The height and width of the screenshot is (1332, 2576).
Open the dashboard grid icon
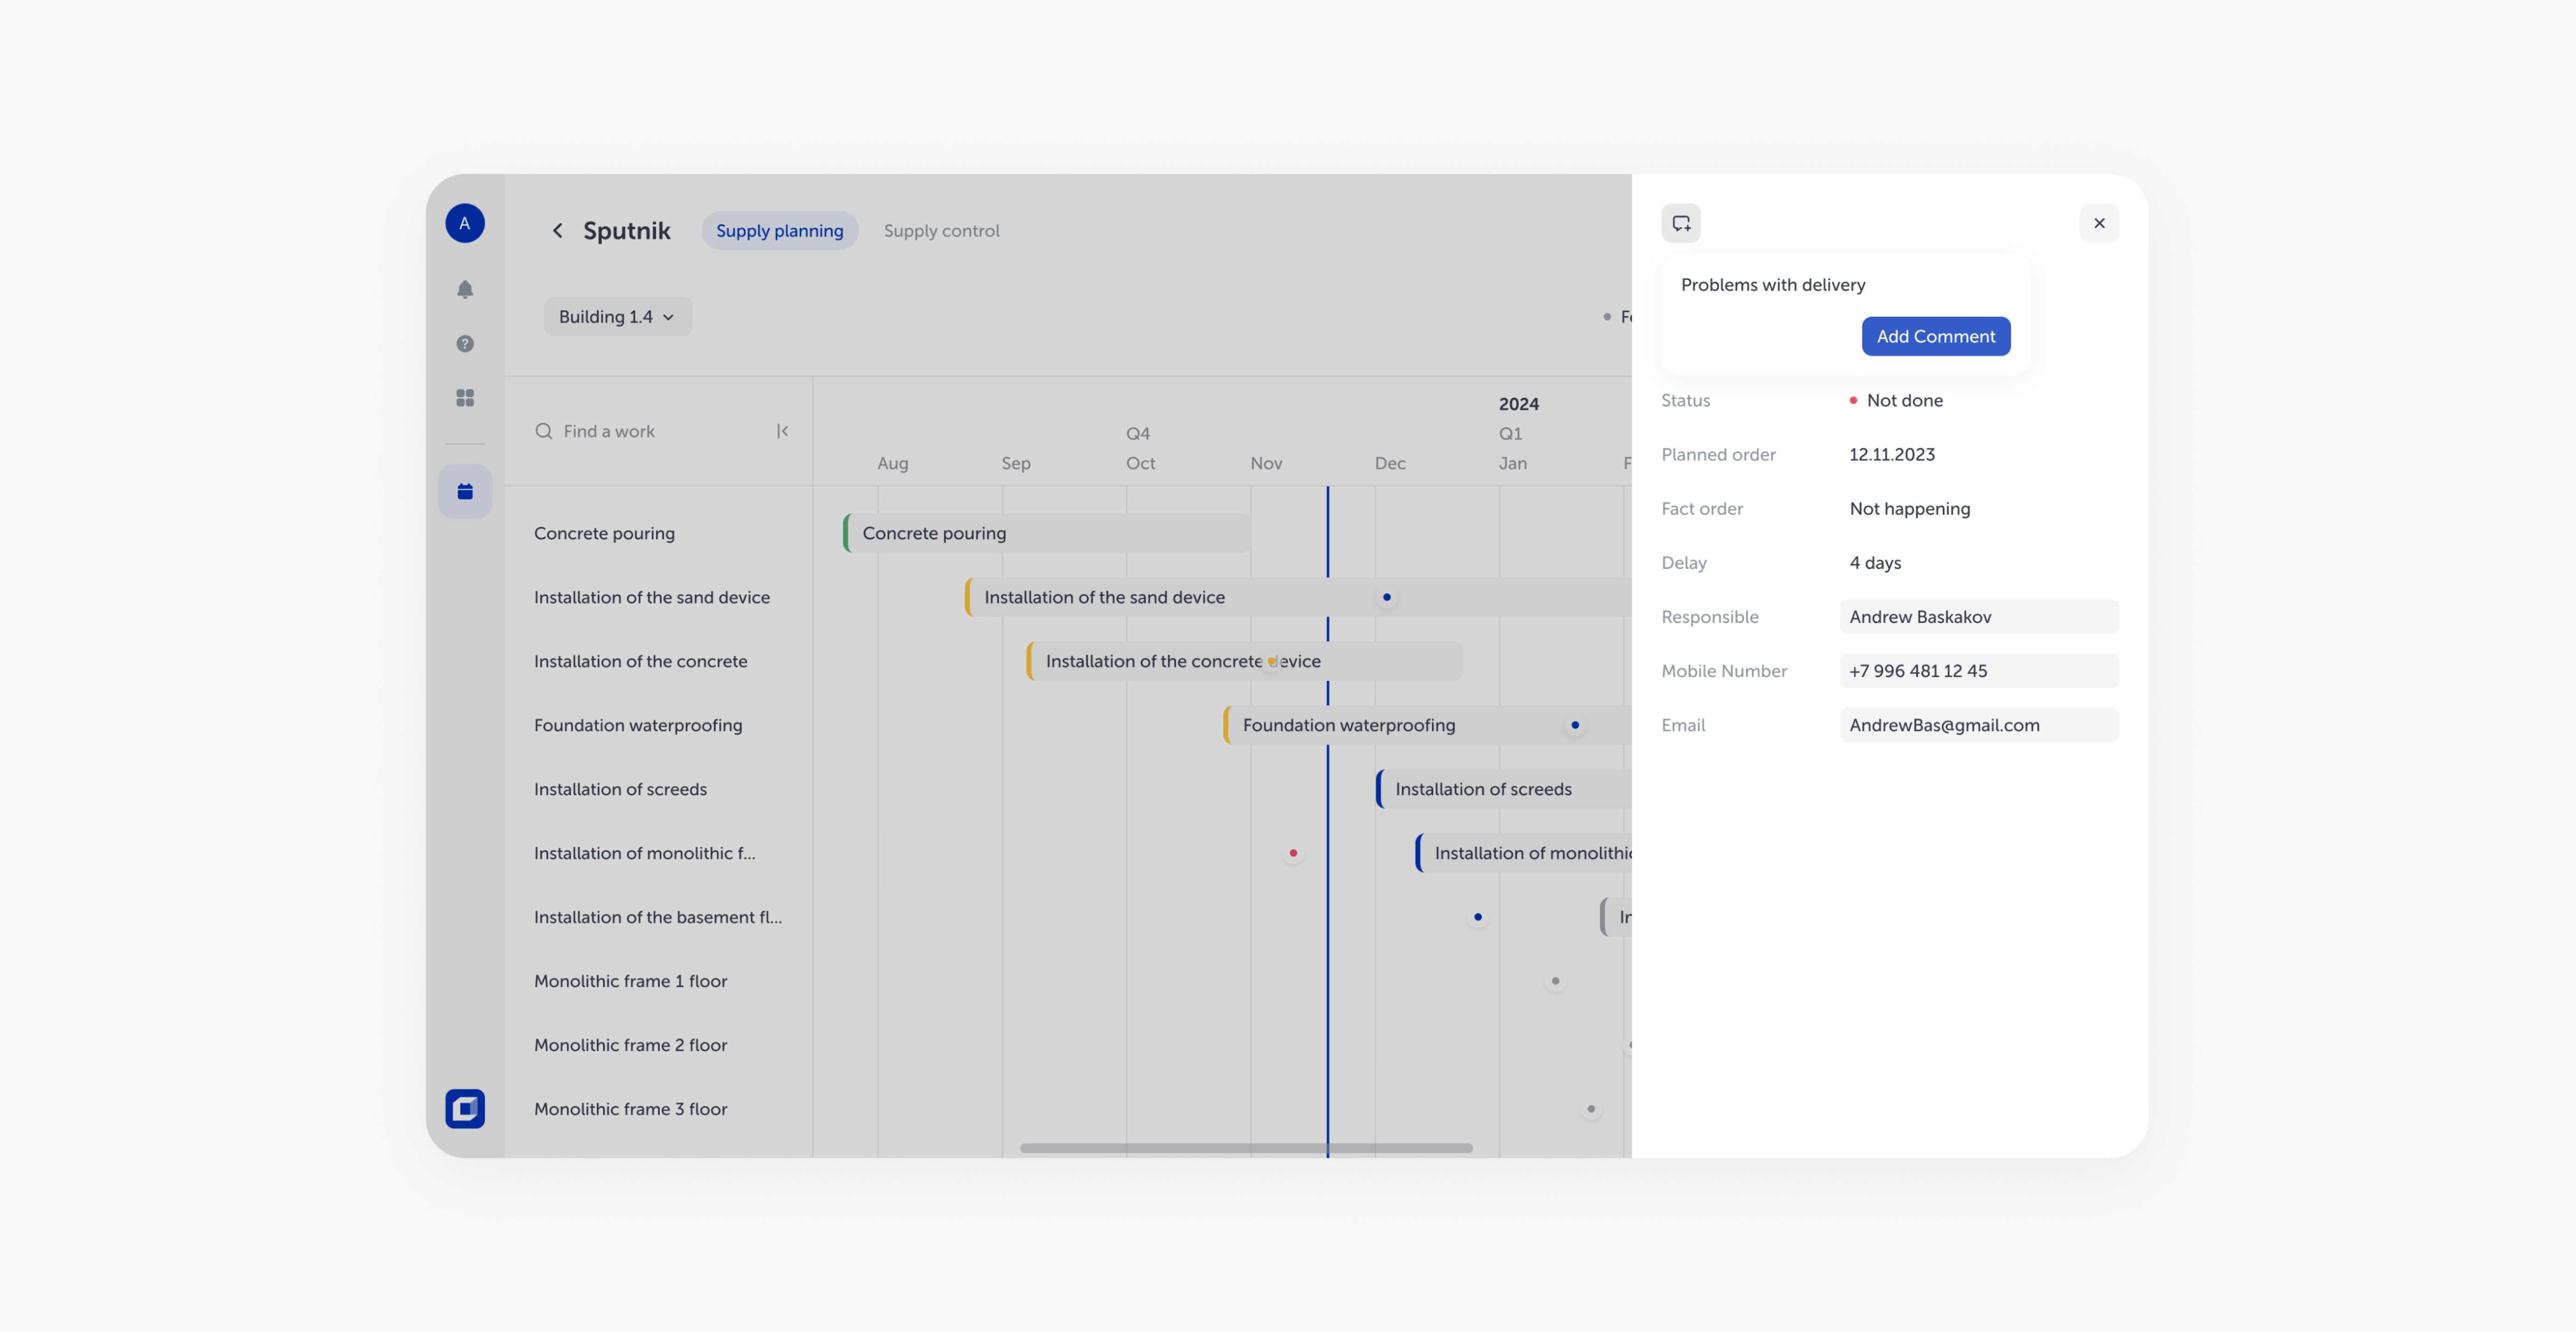[x=465, y=398]
